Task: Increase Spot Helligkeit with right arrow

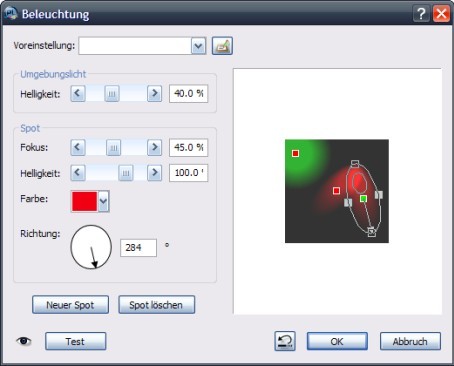Action: point(154,173)
